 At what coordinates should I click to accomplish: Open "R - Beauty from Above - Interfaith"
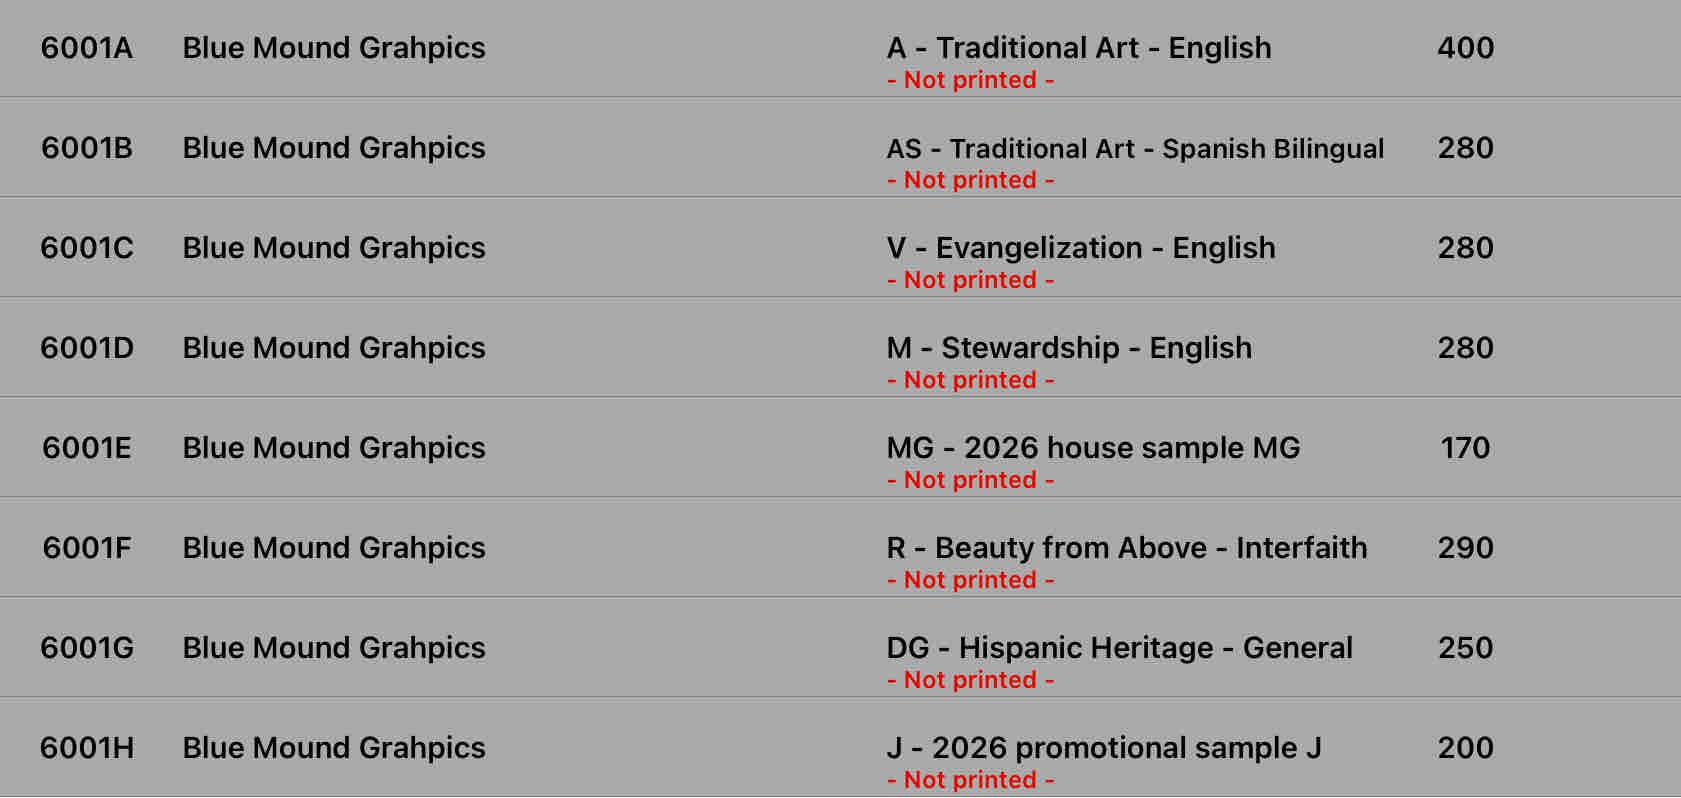(1126, 548)
